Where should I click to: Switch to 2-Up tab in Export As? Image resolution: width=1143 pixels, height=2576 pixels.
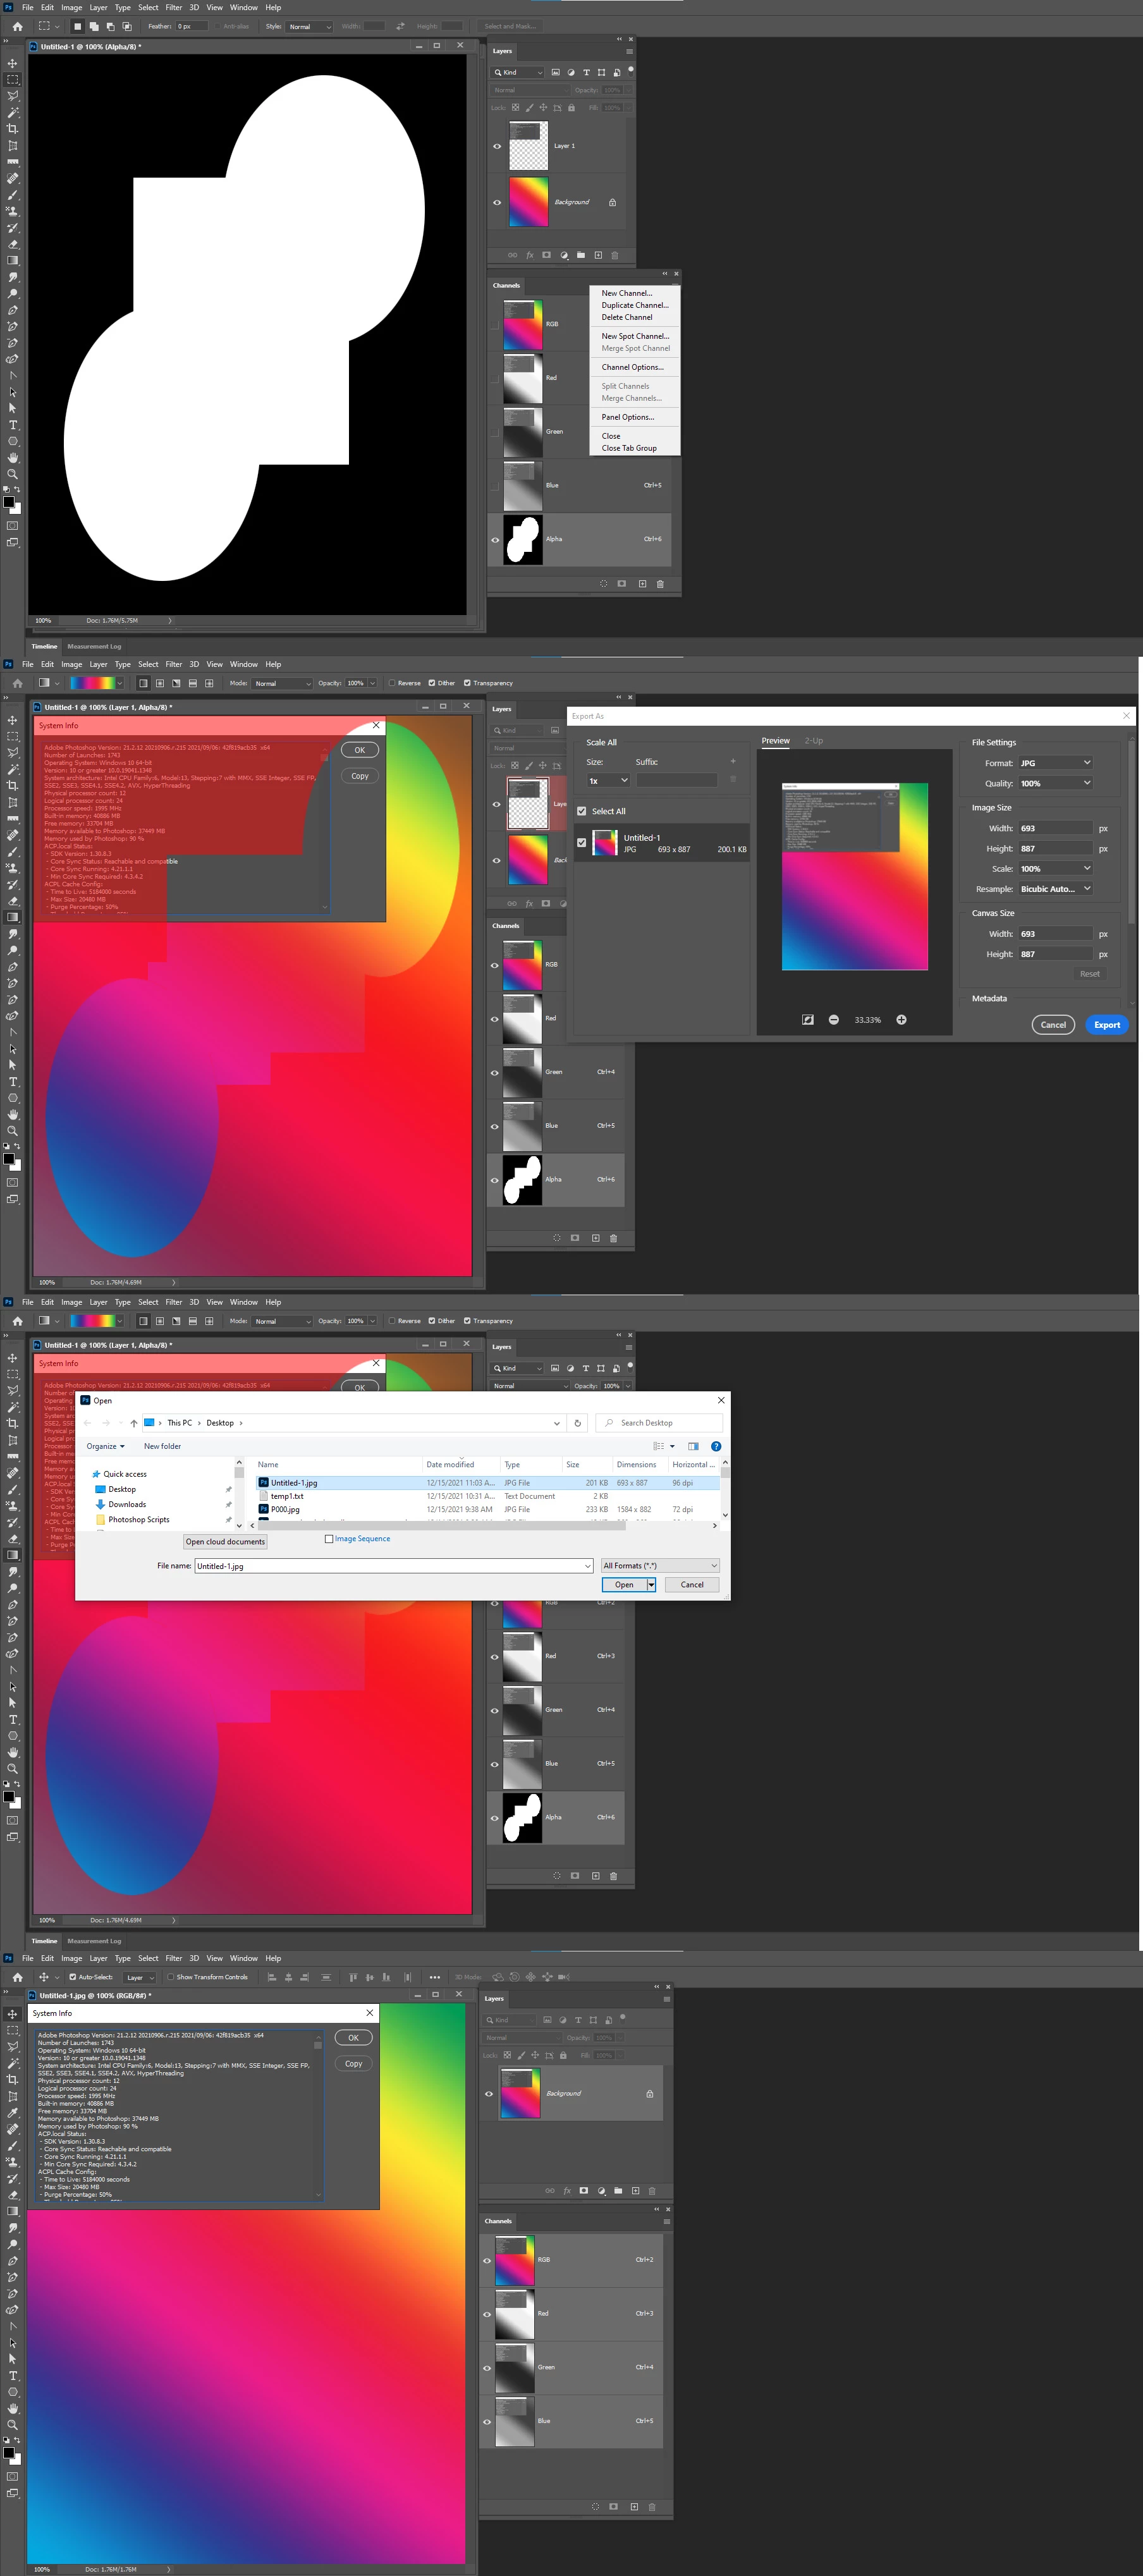pyautogui.click(x=813, y=740)
